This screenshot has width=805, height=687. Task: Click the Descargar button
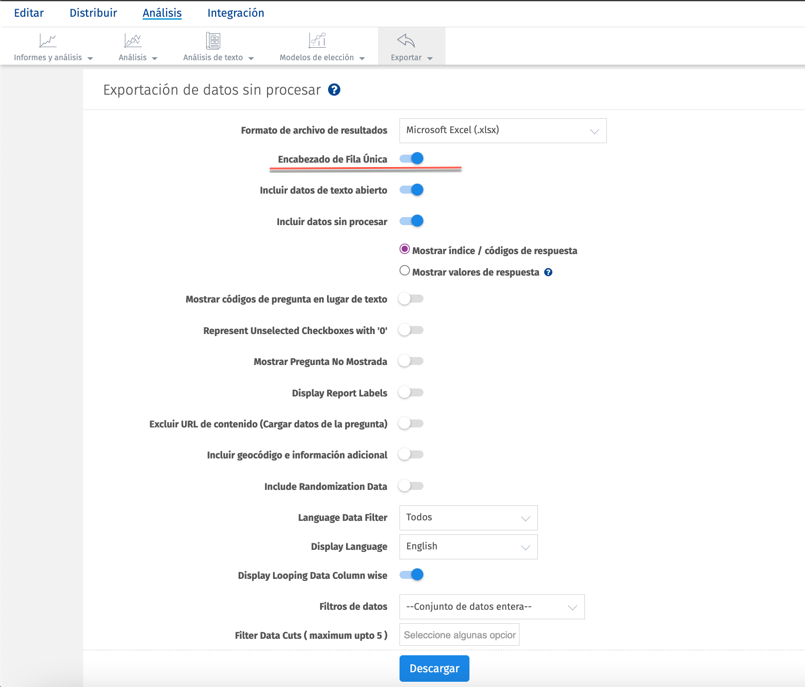[x=434, y=668]
